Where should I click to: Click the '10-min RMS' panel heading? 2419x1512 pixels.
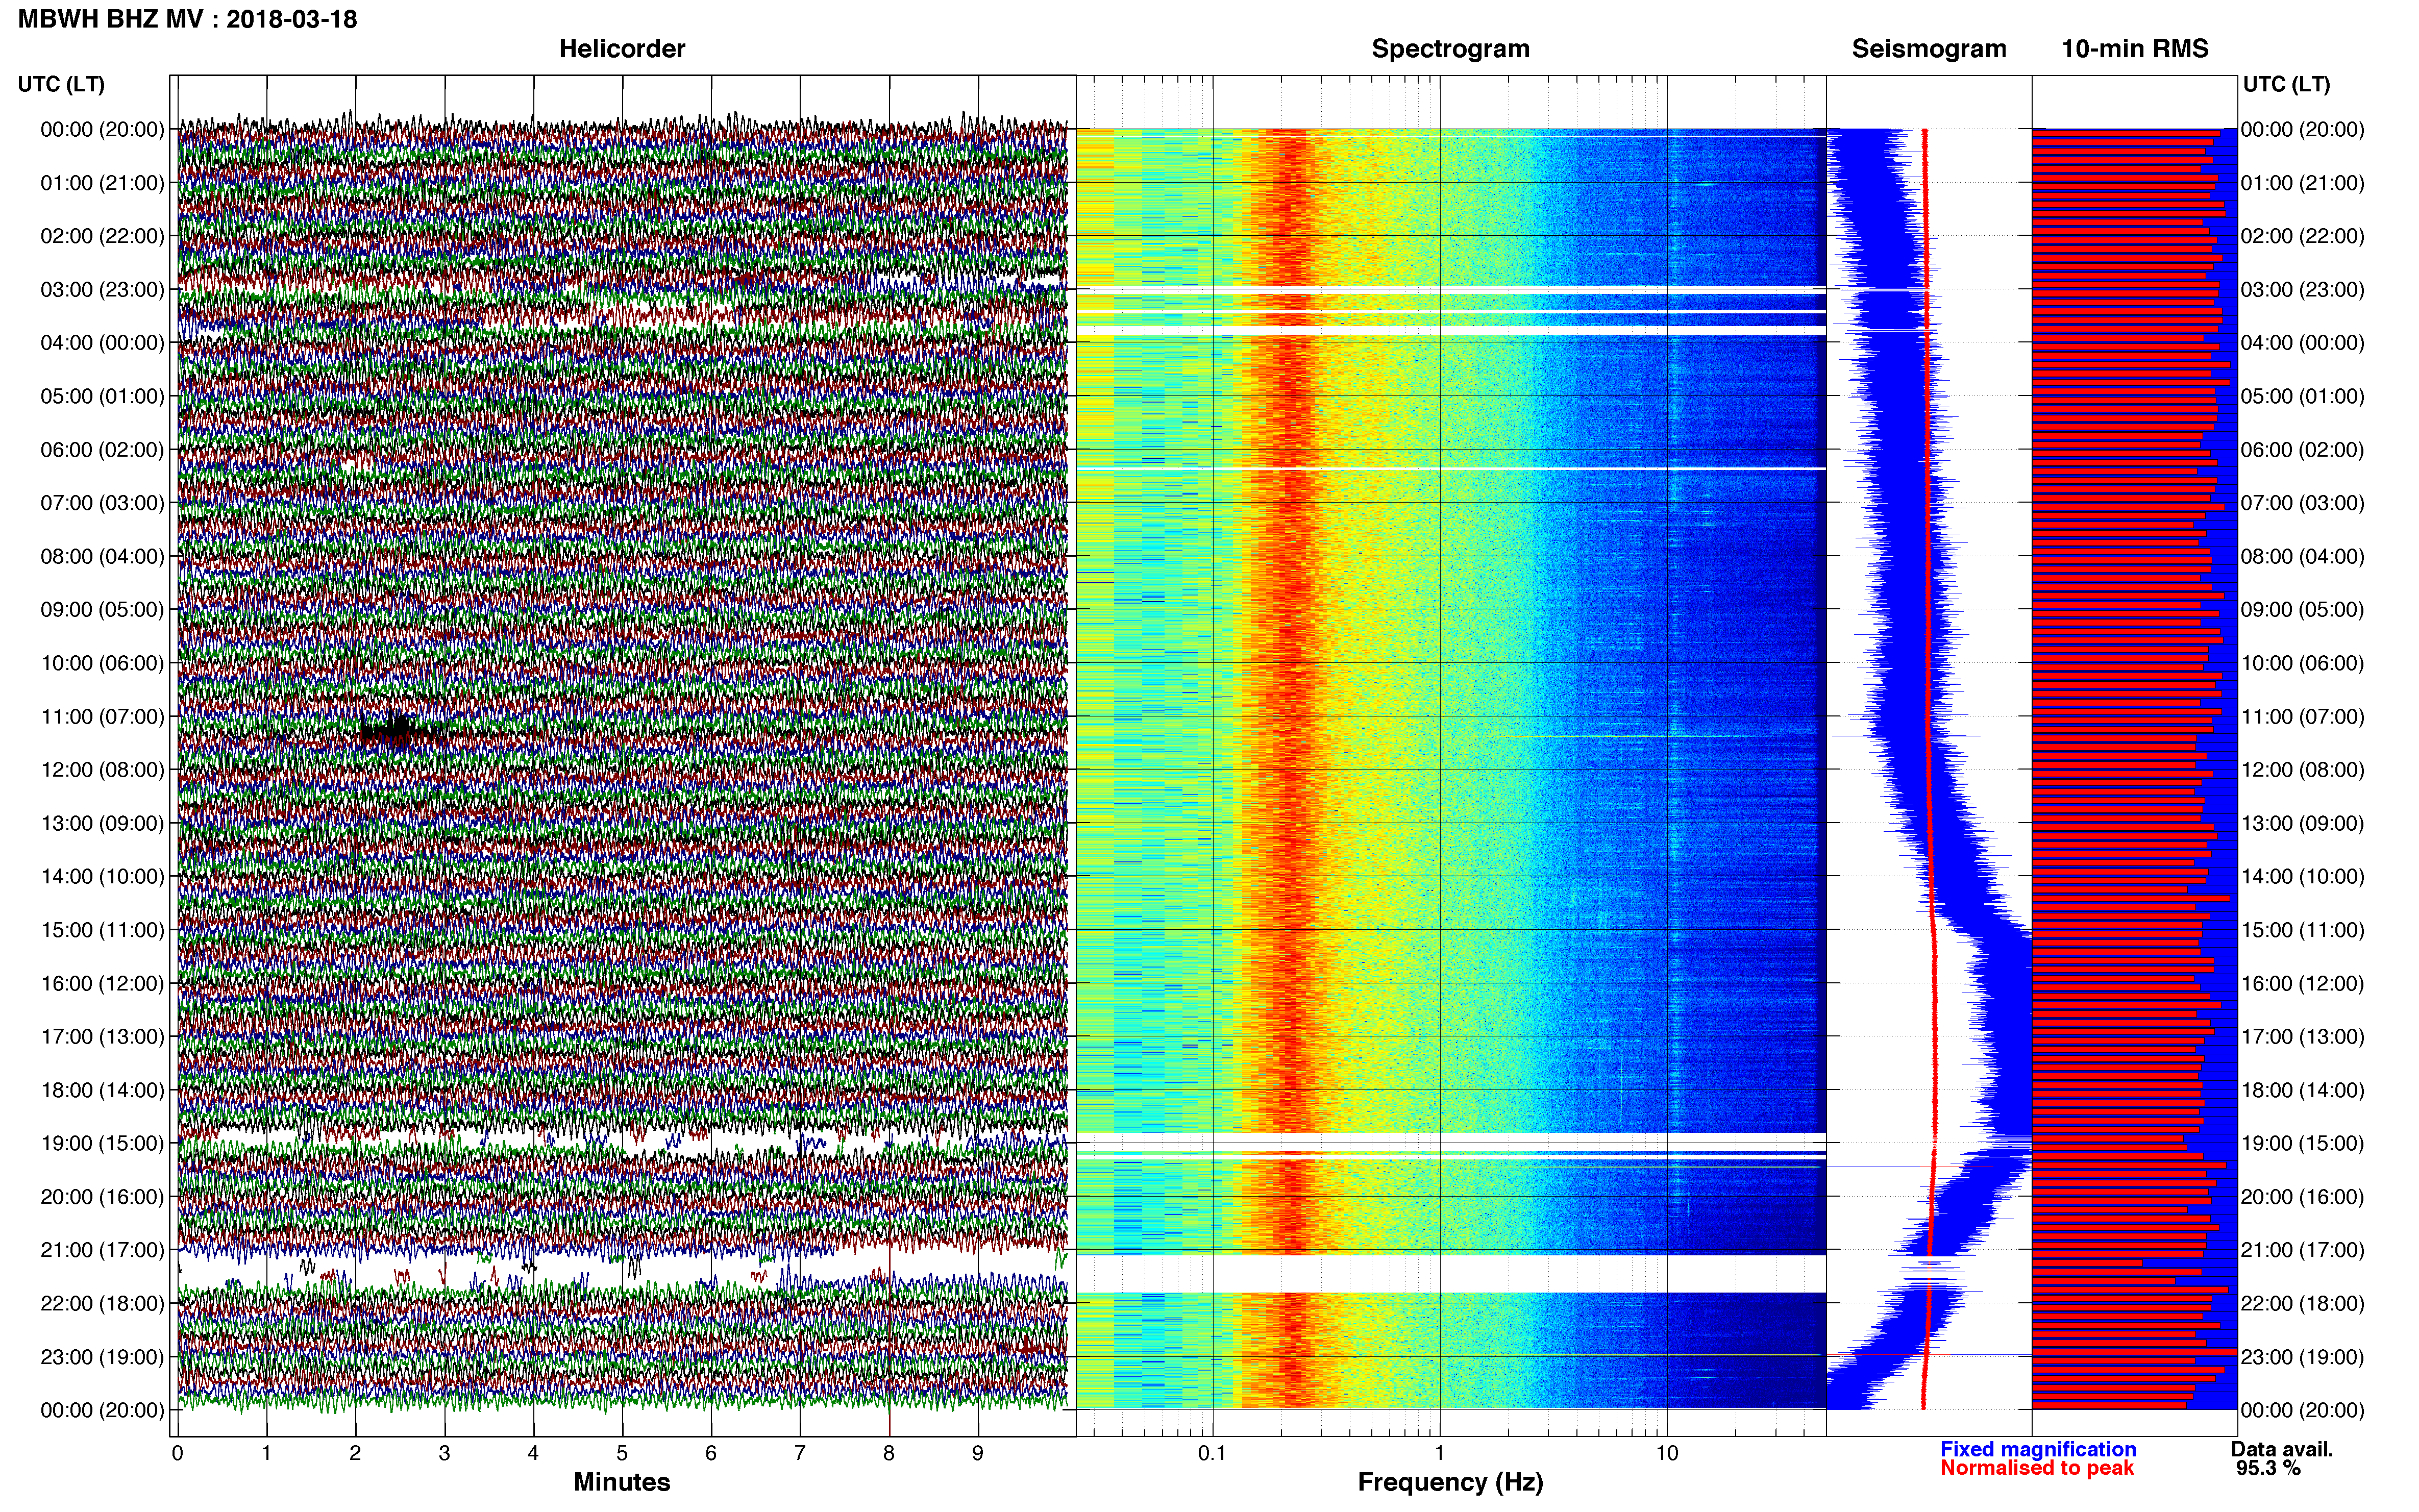tap(2135, 49)
